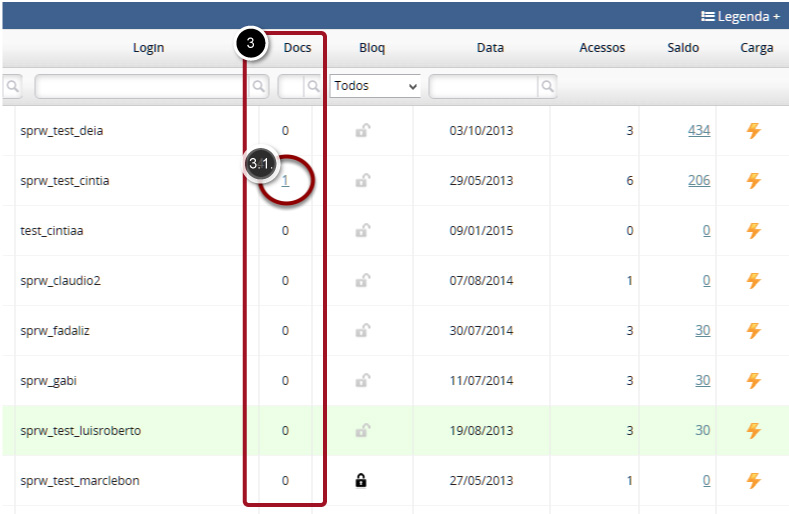Open the Legenda list icon
The height and width of the screenshot is (514, 789).
[707, 16]
